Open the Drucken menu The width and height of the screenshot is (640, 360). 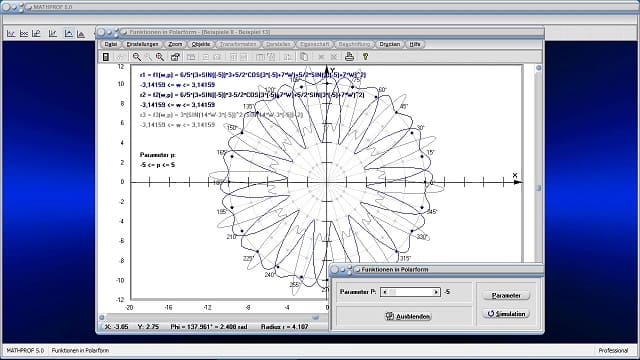pos(389,44)
